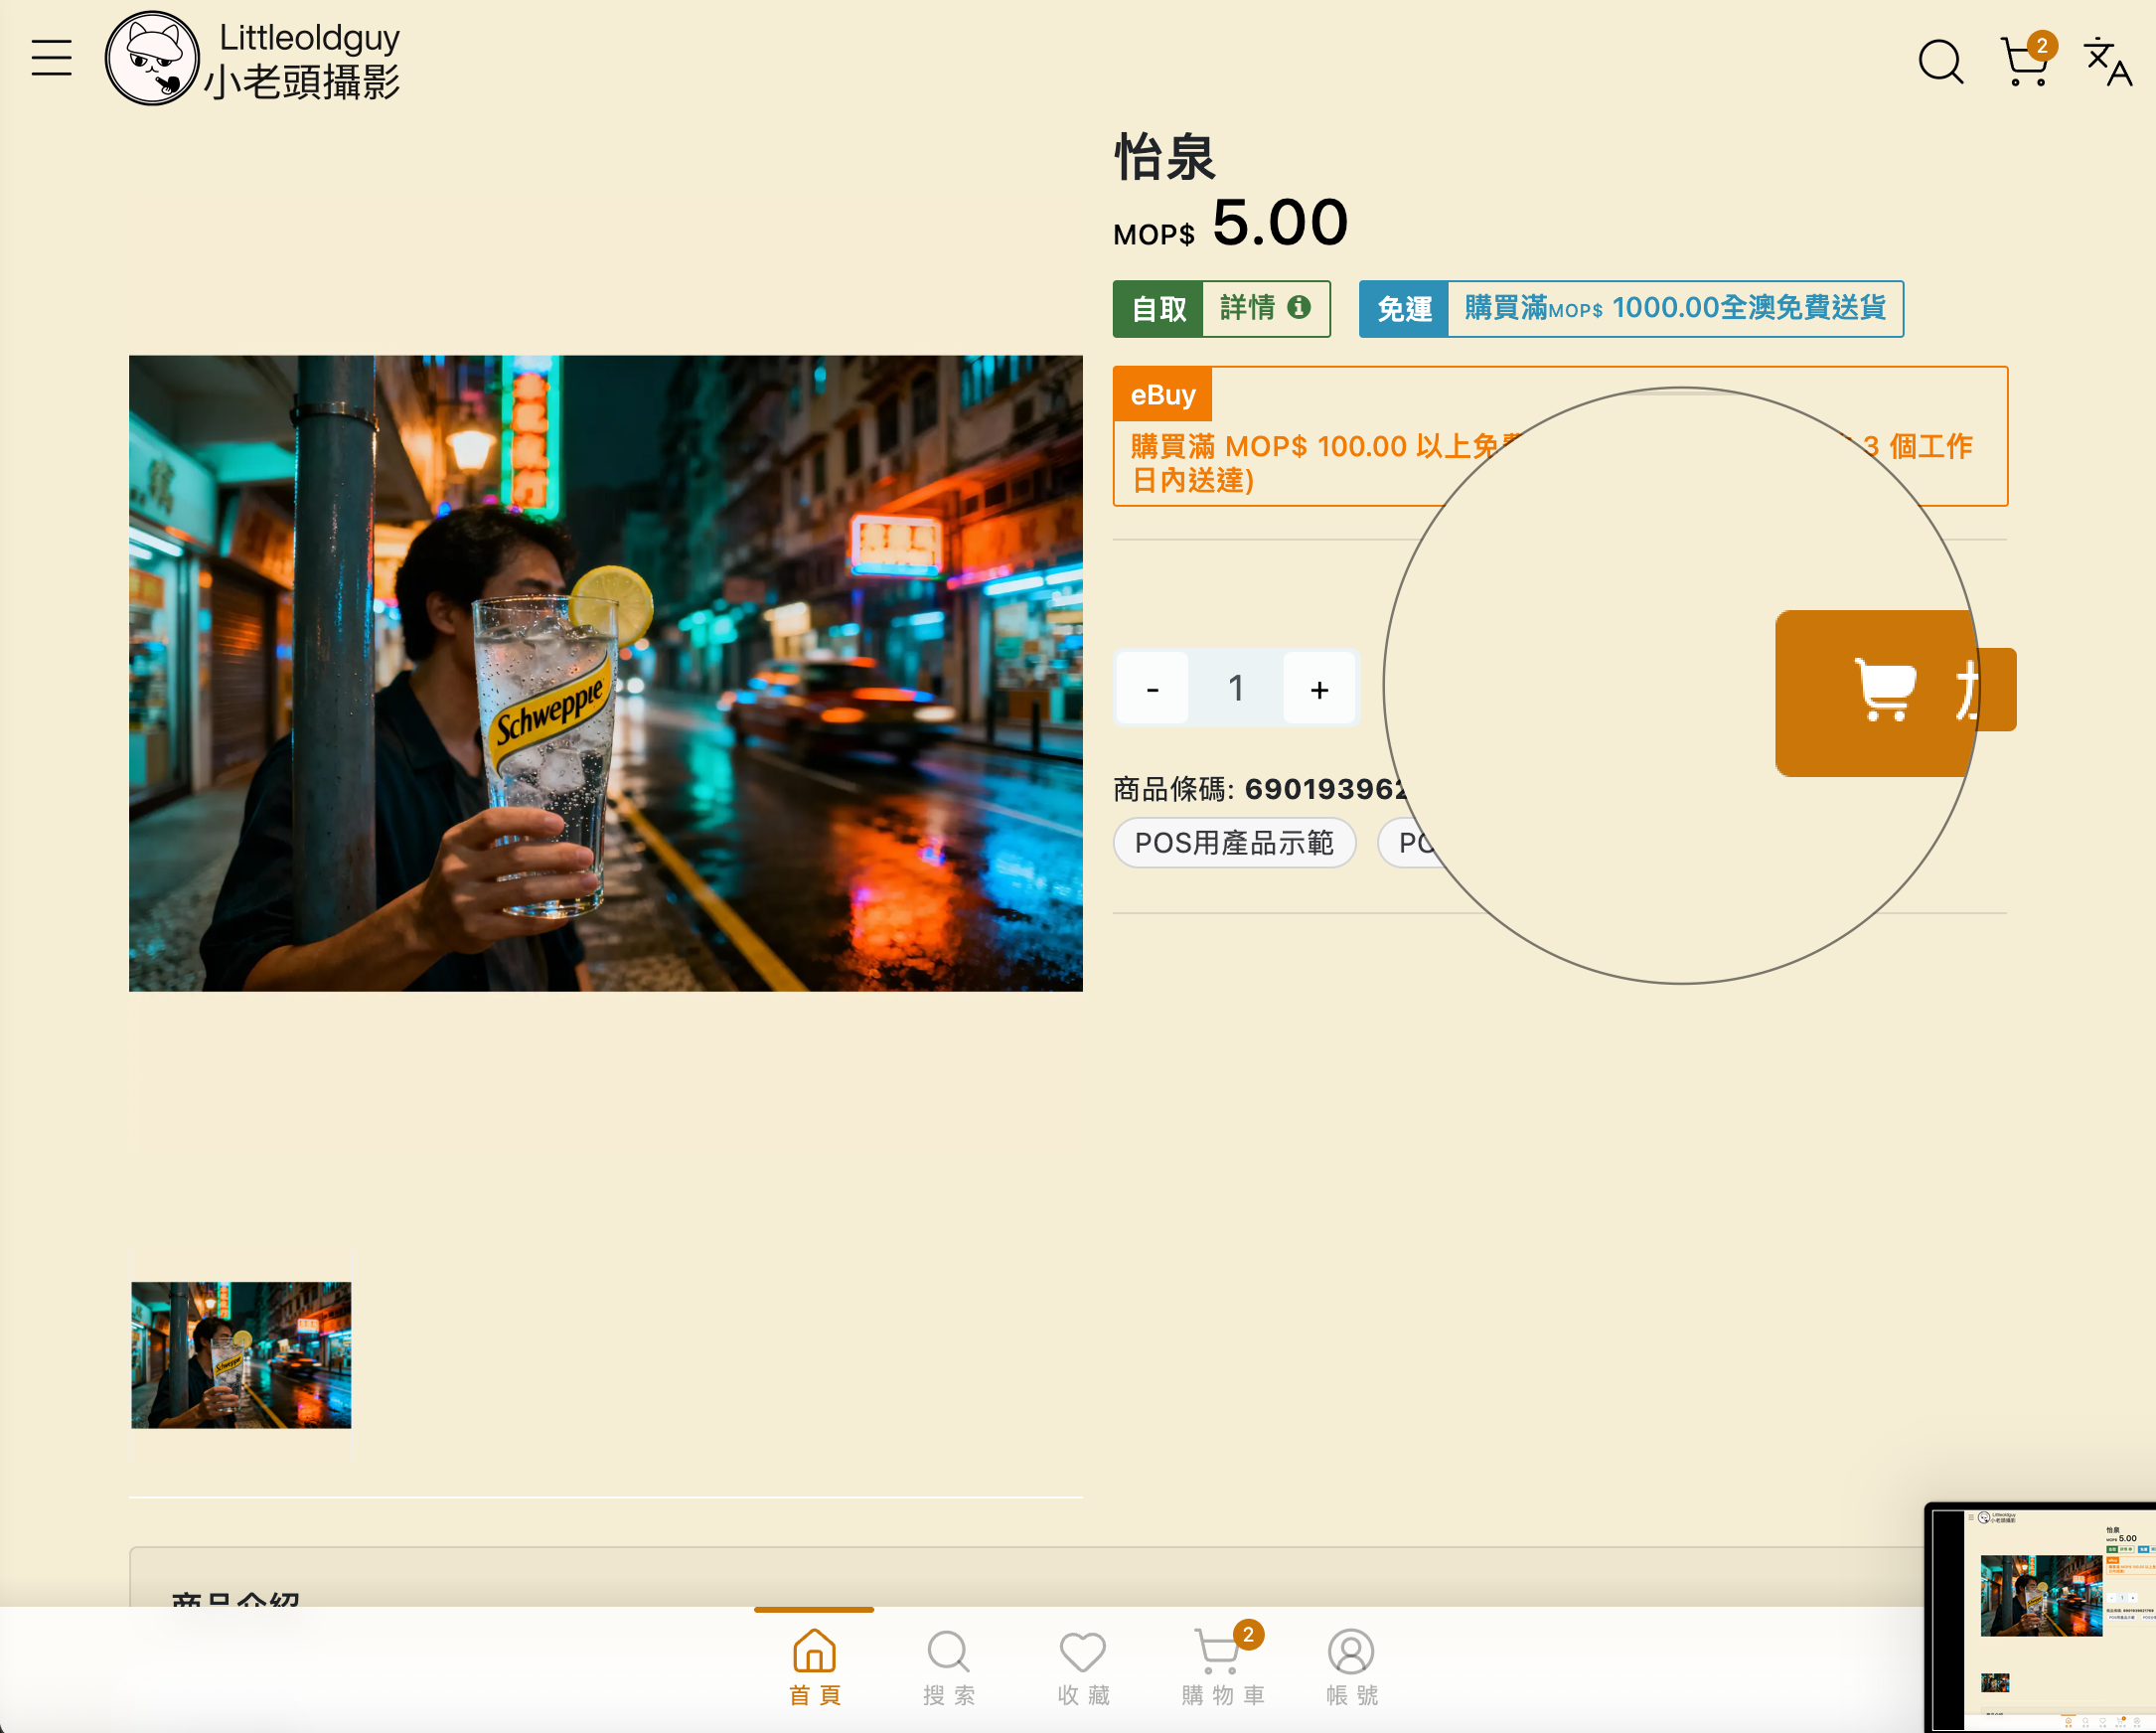2156x1733 pixels.
Task: Open search from top header magnifier
Action: click(x=1940, y=62)
